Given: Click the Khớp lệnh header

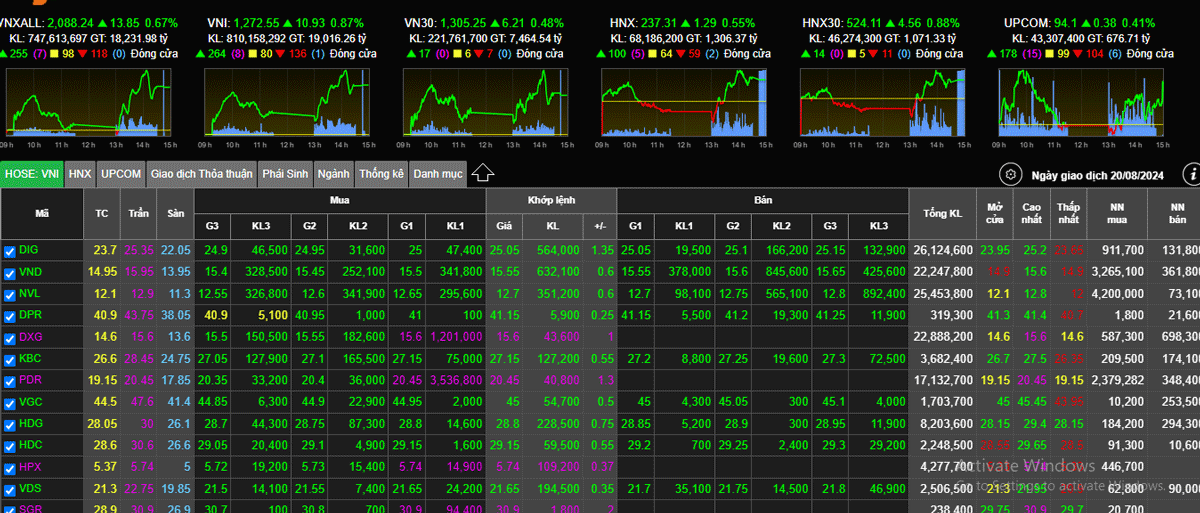Looking at the screenshot, I should coord(551,200).
